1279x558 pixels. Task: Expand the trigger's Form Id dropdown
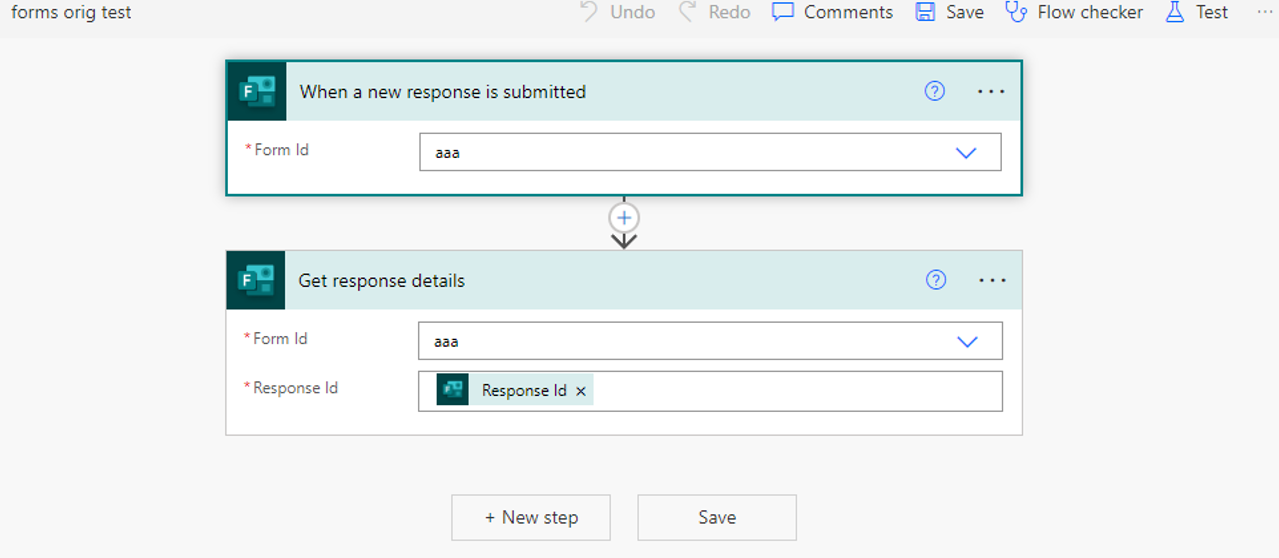(966, 153)
